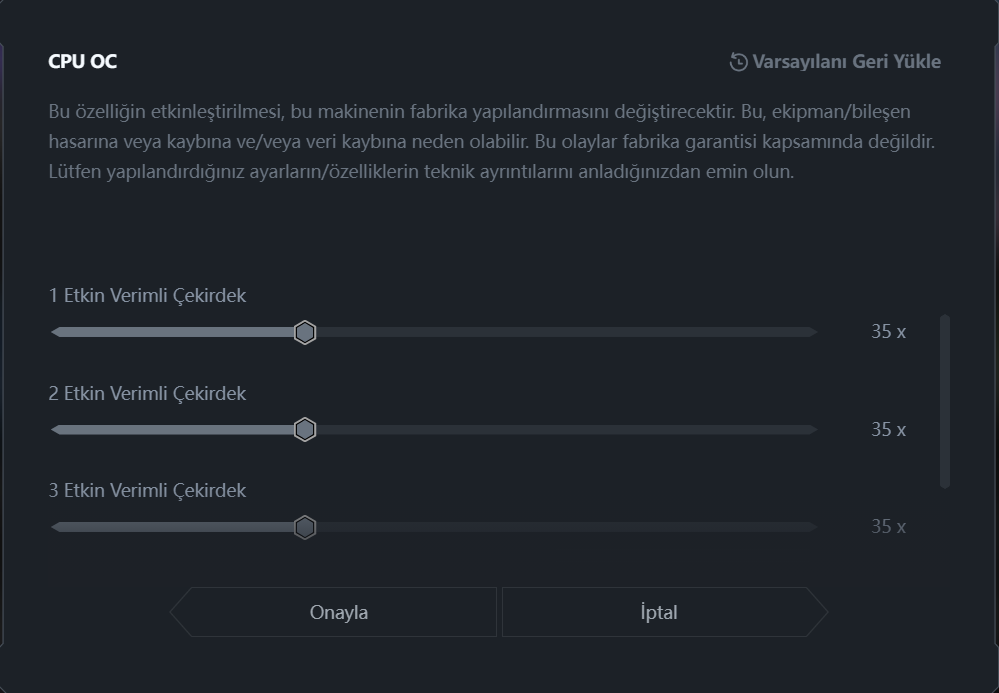The width and height of the screenshot is (999, 693).
Task: Click the left arrow tip of the first slider
Action: tap(55, 332)
